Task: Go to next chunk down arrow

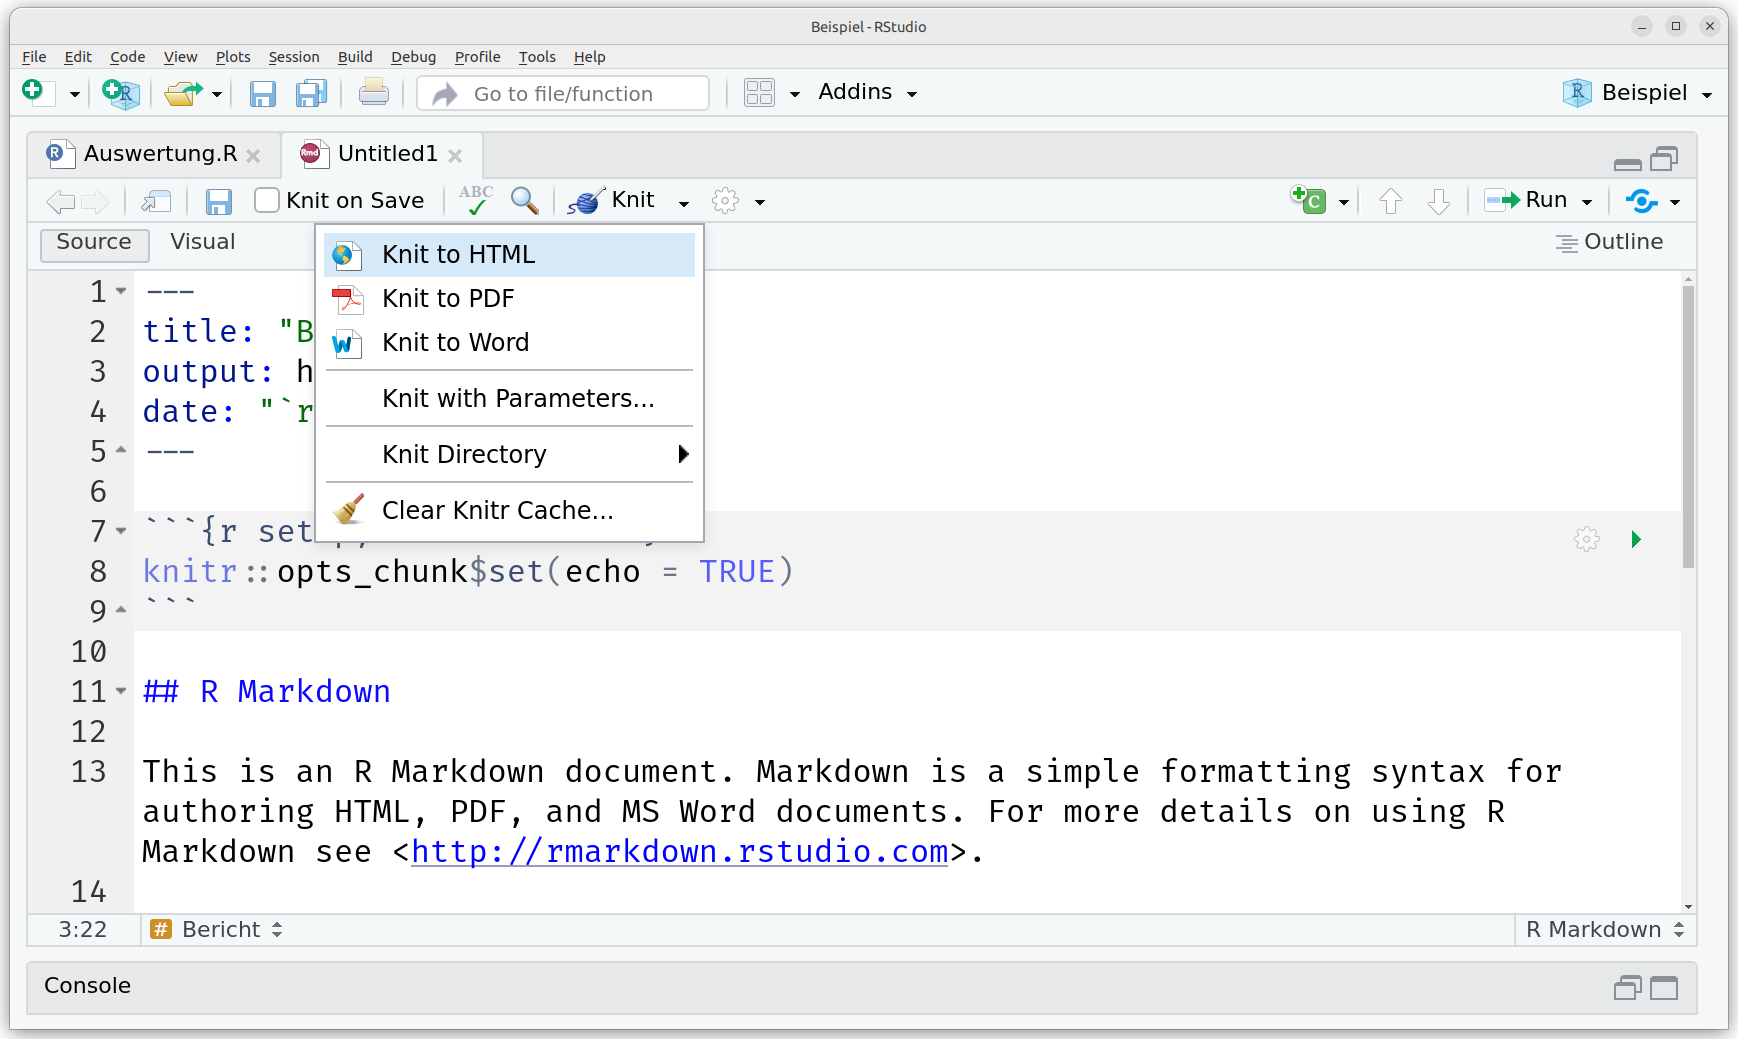Action: [1438, 201]
